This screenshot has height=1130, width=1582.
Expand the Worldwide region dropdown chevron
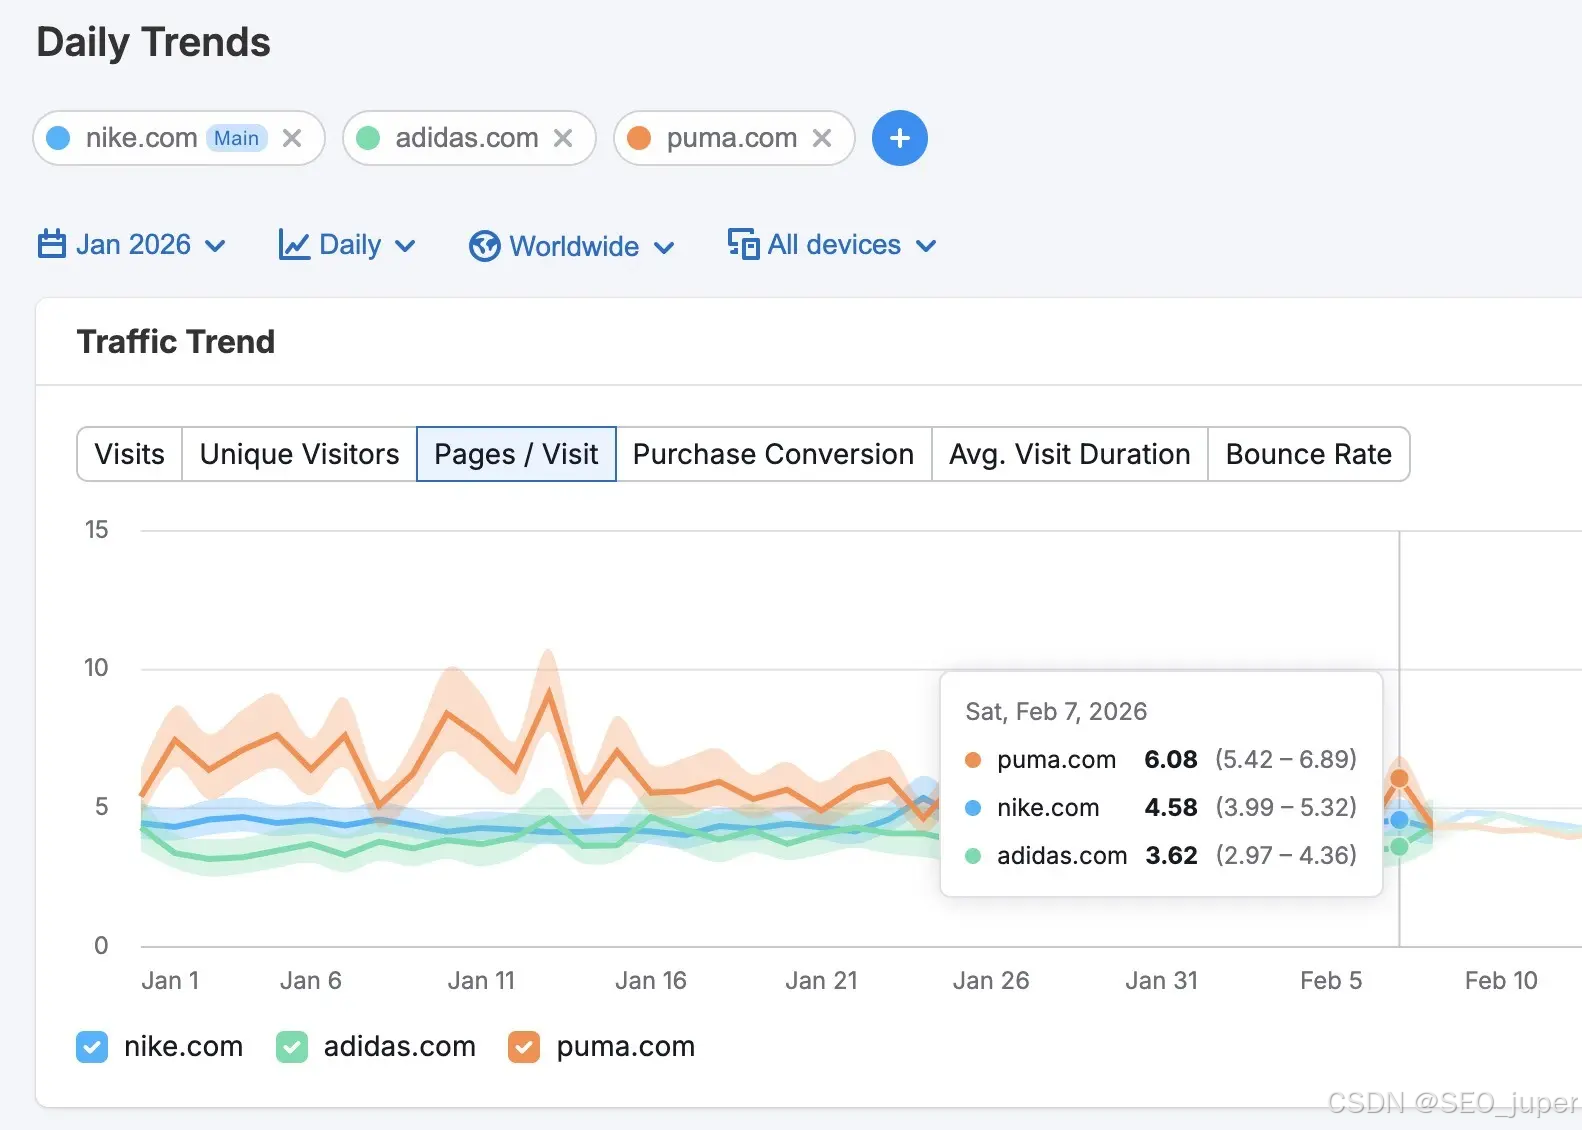click(664, 247)
